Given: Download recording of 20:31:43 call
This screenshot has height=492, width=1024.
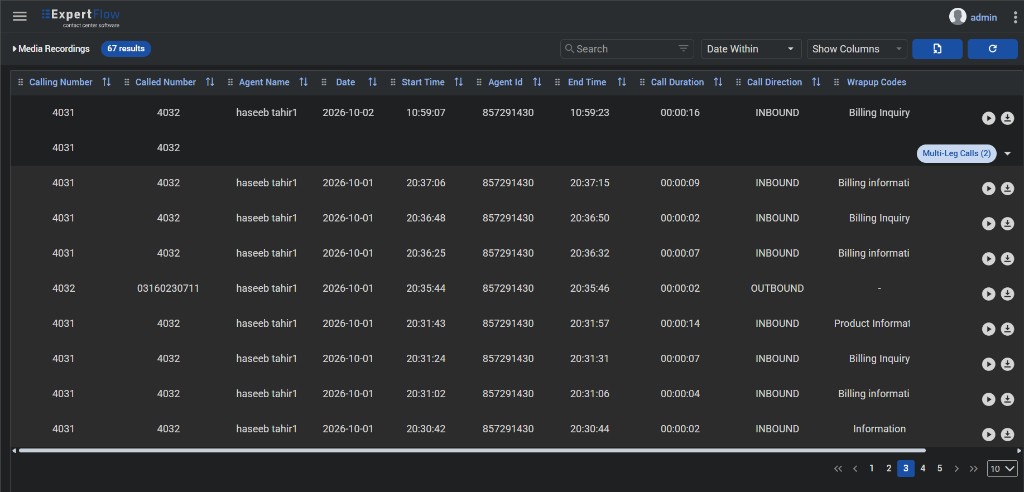Looking at the screenshot, I should [x=1007, y=329].
